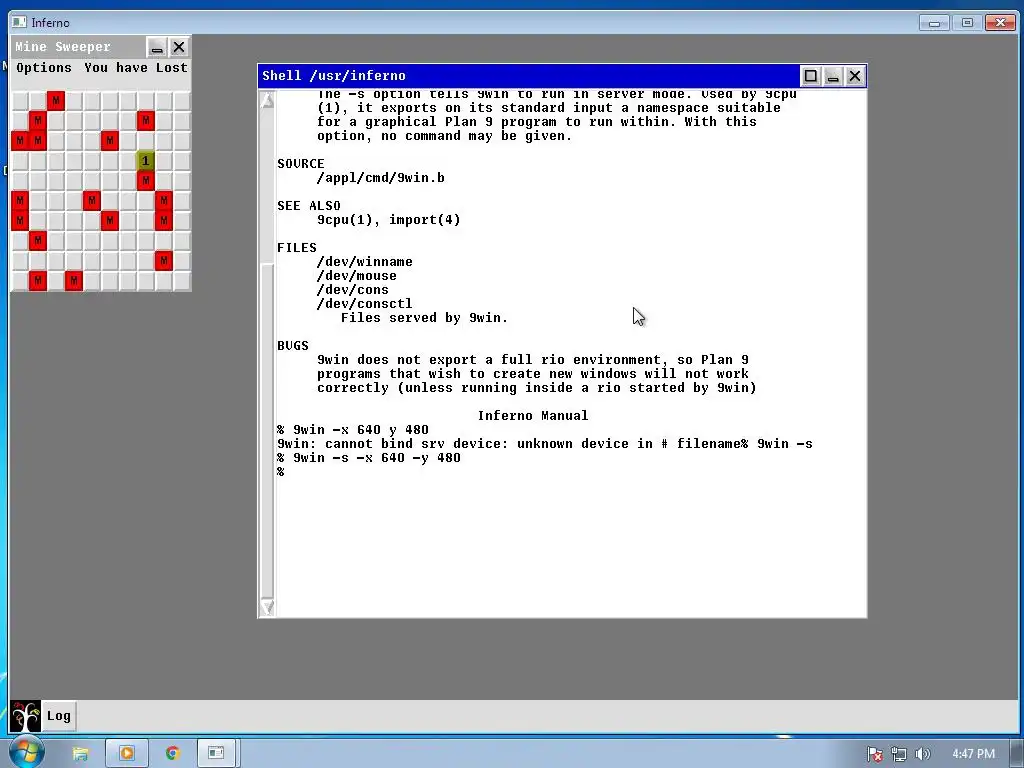Open the Inferno logo start menu
The image size is (1024, 768).
point(25,716)
